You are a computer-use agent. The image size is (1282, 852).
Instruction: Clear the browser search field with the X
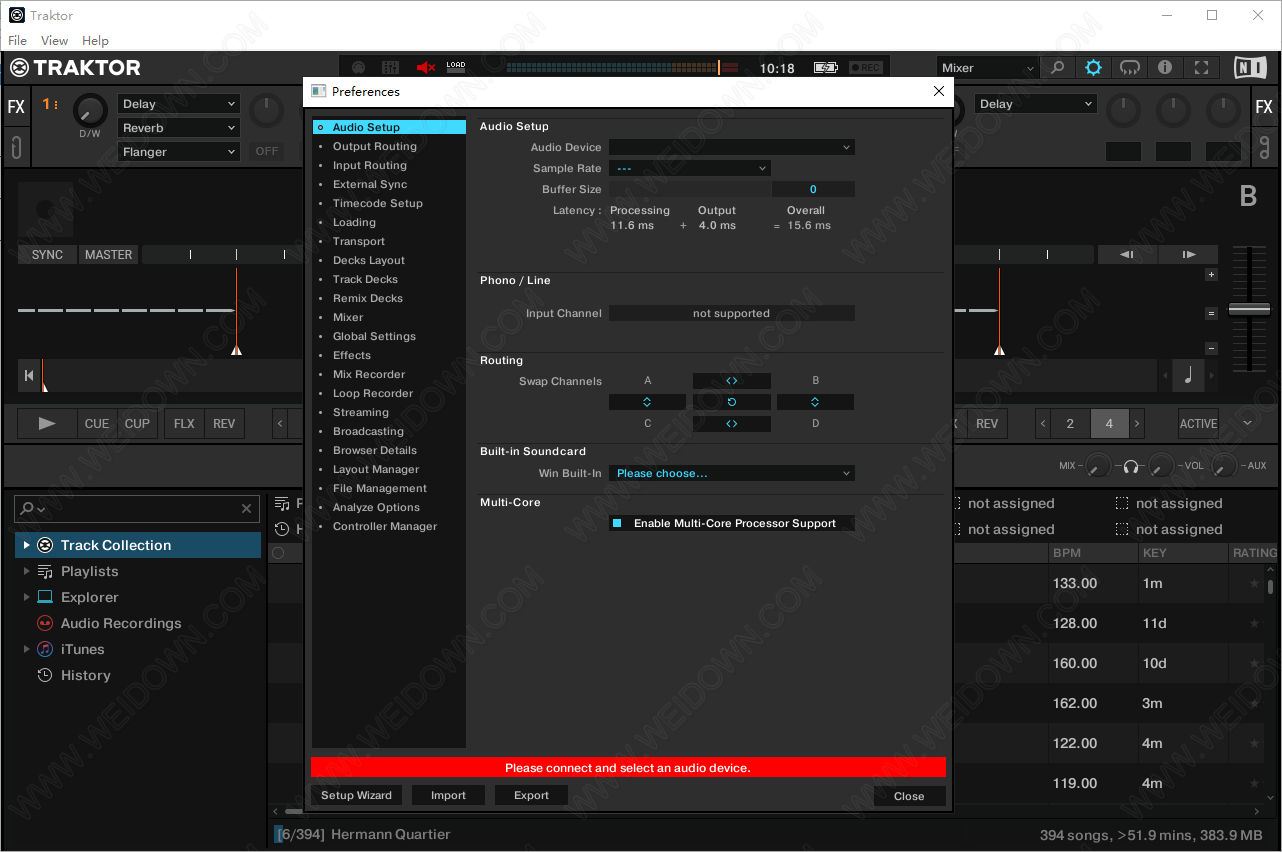tap(247, 509)
